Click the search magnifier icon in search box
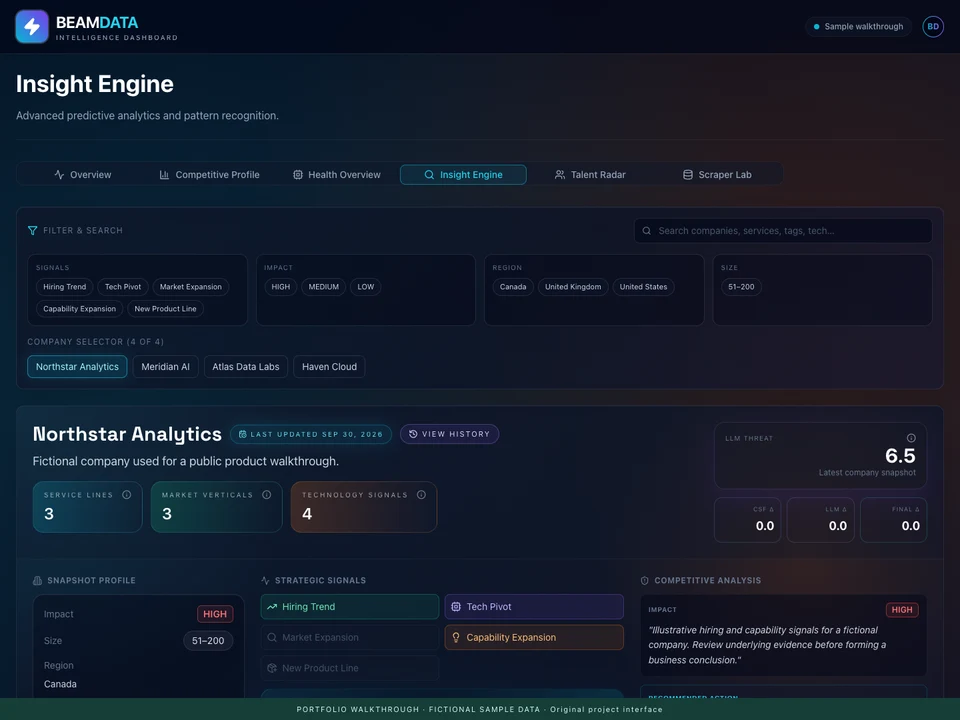 (647, 231)
